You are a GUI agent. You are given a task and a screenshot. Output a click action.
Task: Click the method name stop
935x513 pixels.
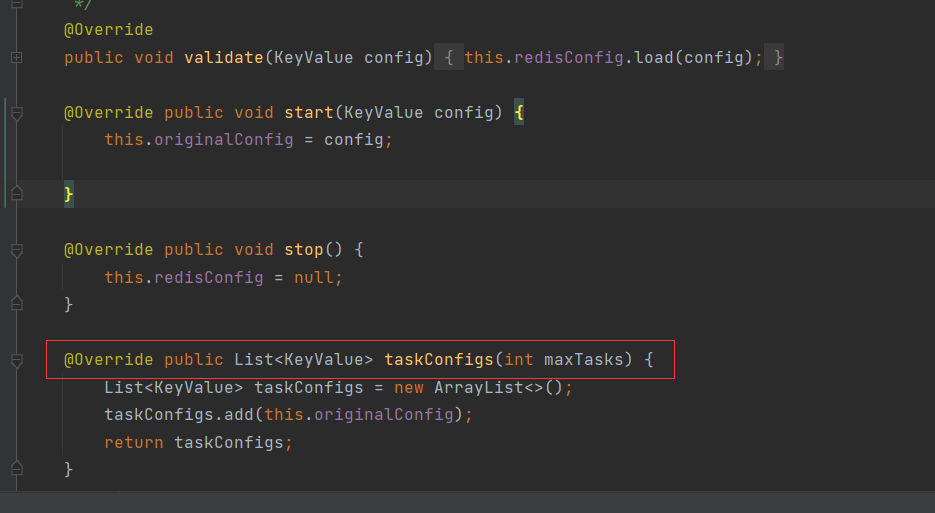pos(304,249)
